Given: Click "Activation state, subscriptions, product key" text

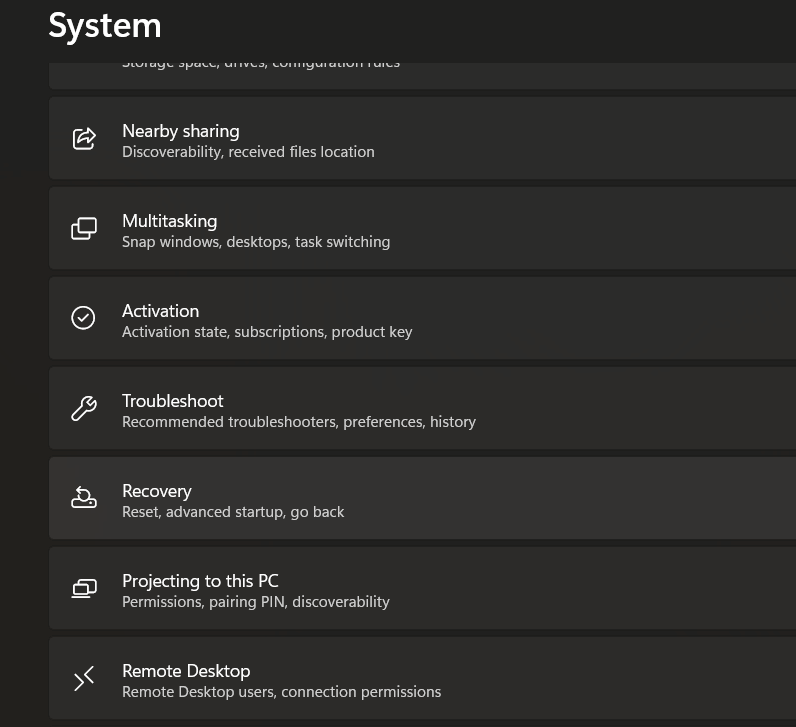Looking at the screenshot, I should point(267,332).
